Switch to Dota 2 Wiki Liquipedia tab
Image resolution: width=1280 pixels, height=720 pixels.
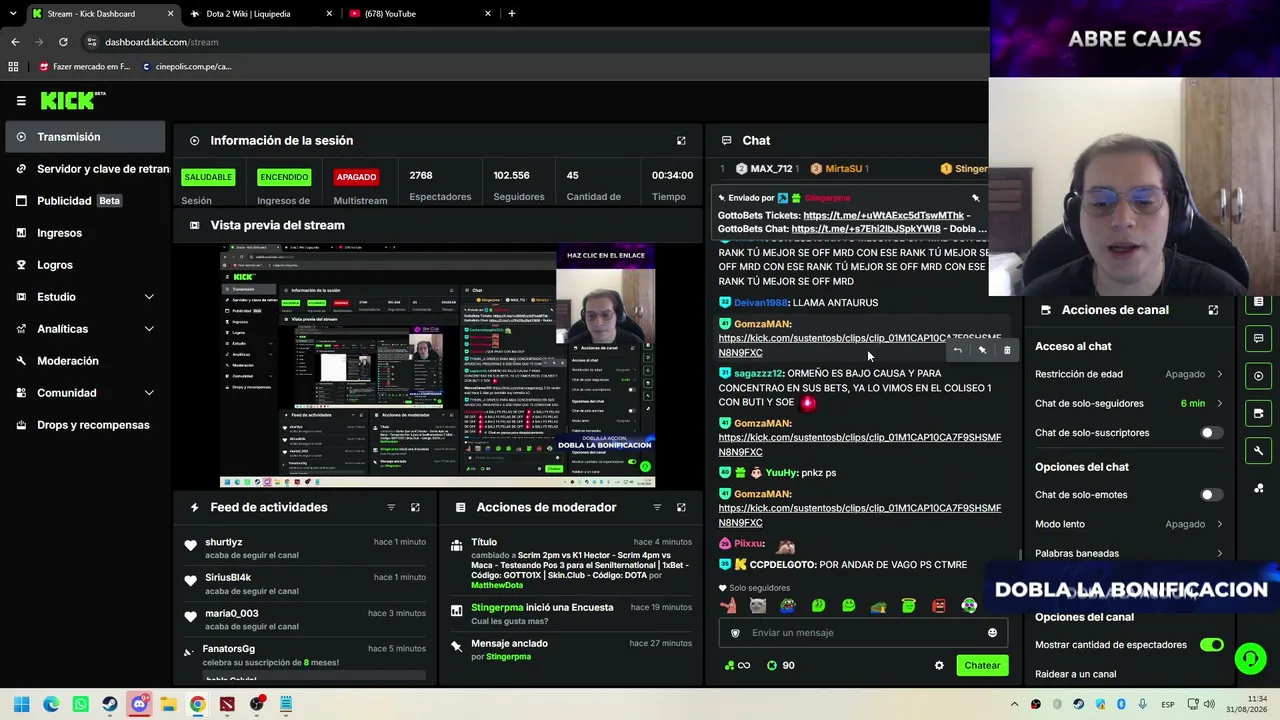[x=260, y=14]
